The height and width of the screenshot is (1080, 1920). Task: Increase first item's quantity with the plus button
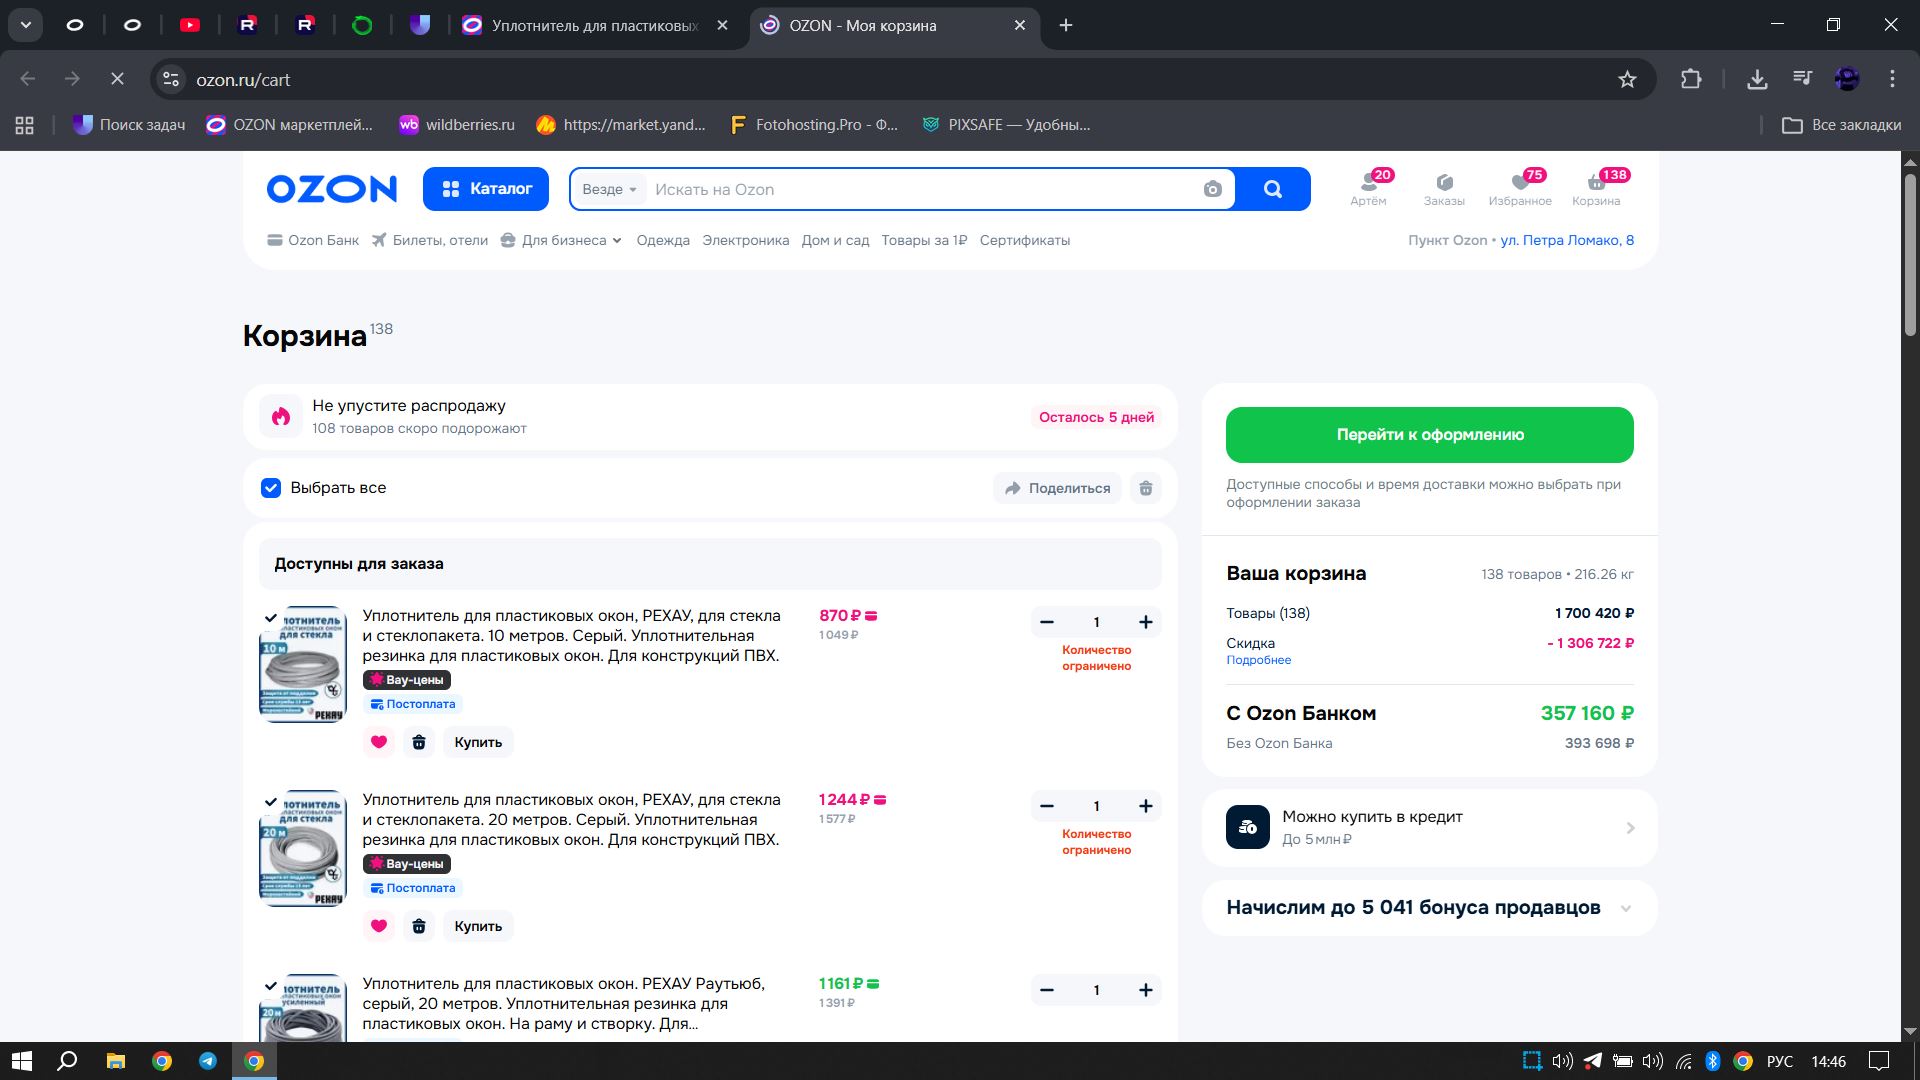[x=1146, y=622]
